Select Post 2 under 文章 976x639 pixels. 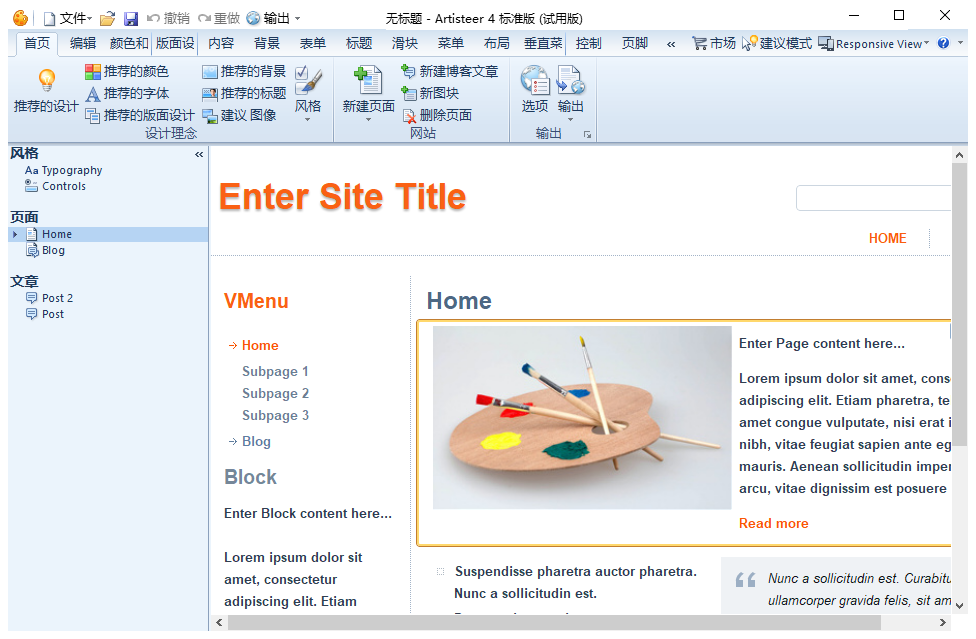57,297
